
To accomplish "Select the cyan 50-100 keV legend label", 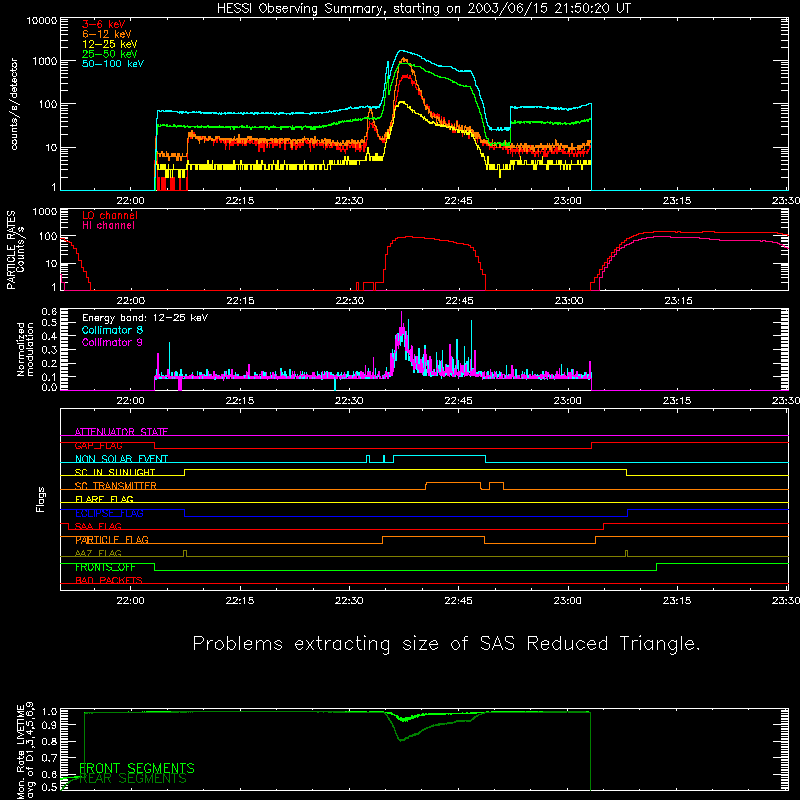I will (113, 63).
